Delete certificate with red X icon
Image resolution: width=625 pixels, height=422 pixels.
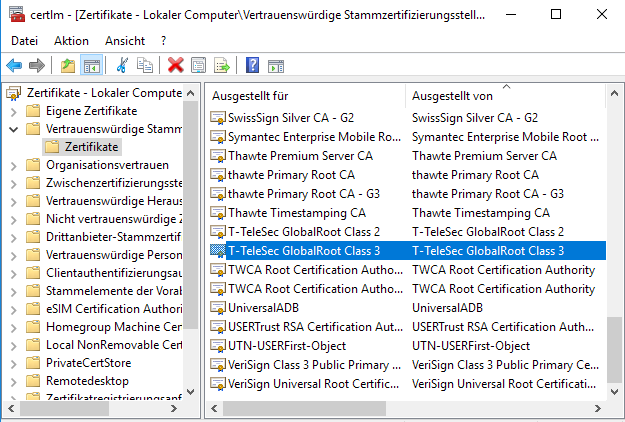175,65
